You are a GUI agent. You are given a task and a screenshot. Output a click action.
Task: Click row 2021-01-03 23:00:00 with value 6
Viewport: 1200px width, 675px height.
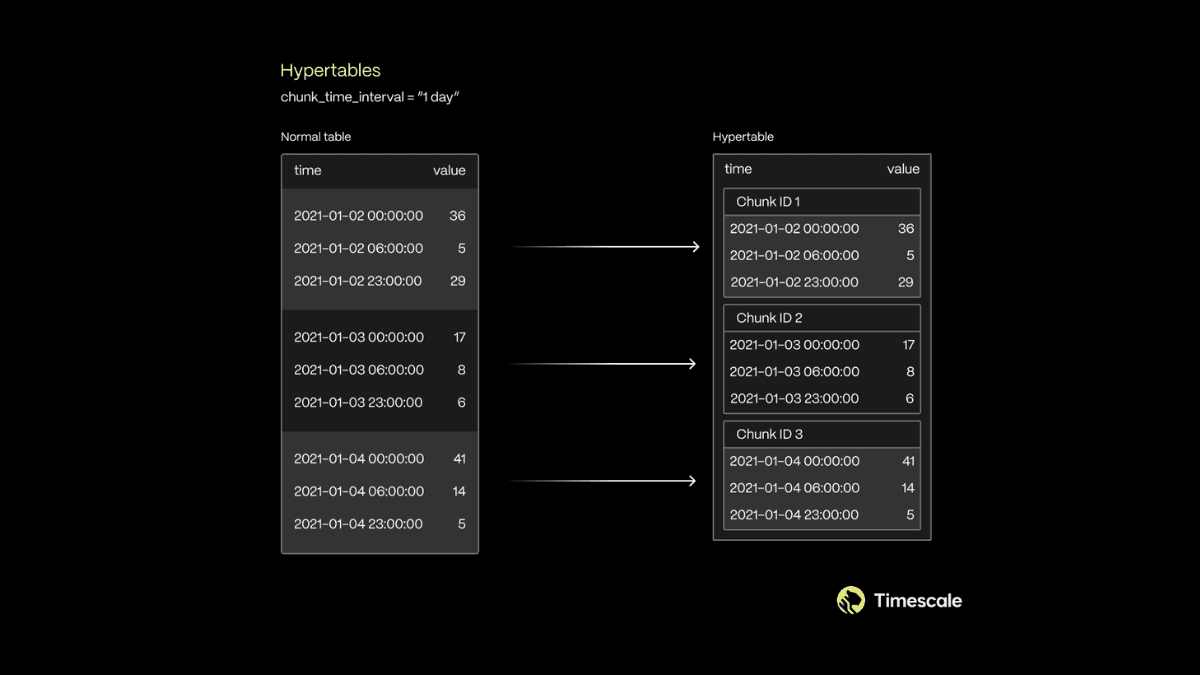[x=357, y=402]
